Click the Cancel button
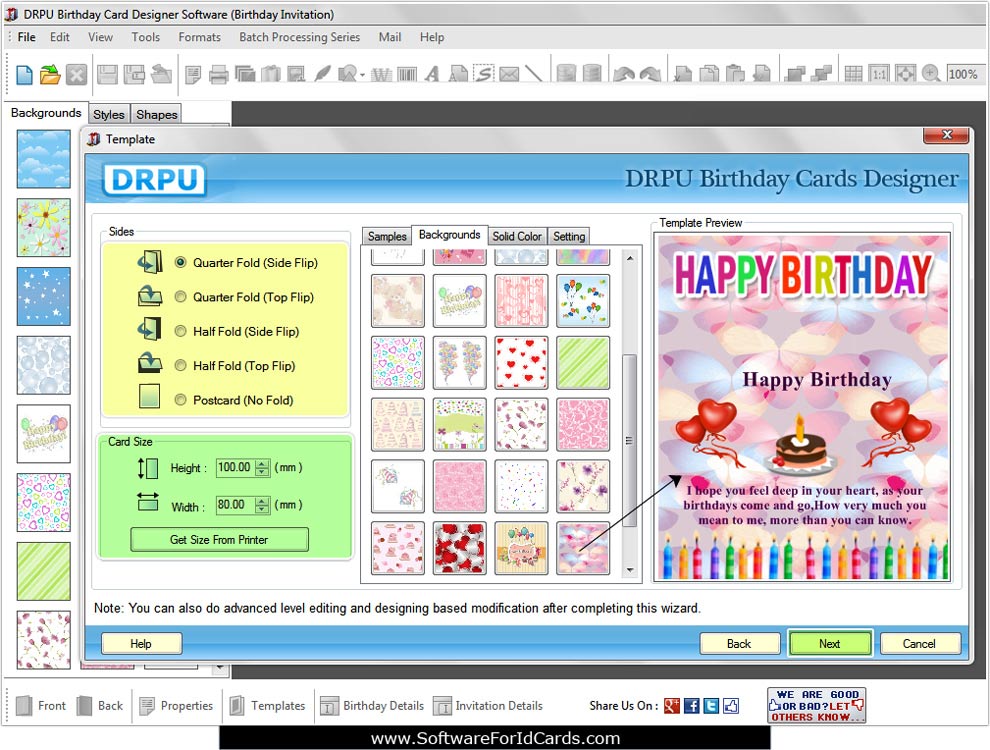990x750 pixels. [919, 643]
